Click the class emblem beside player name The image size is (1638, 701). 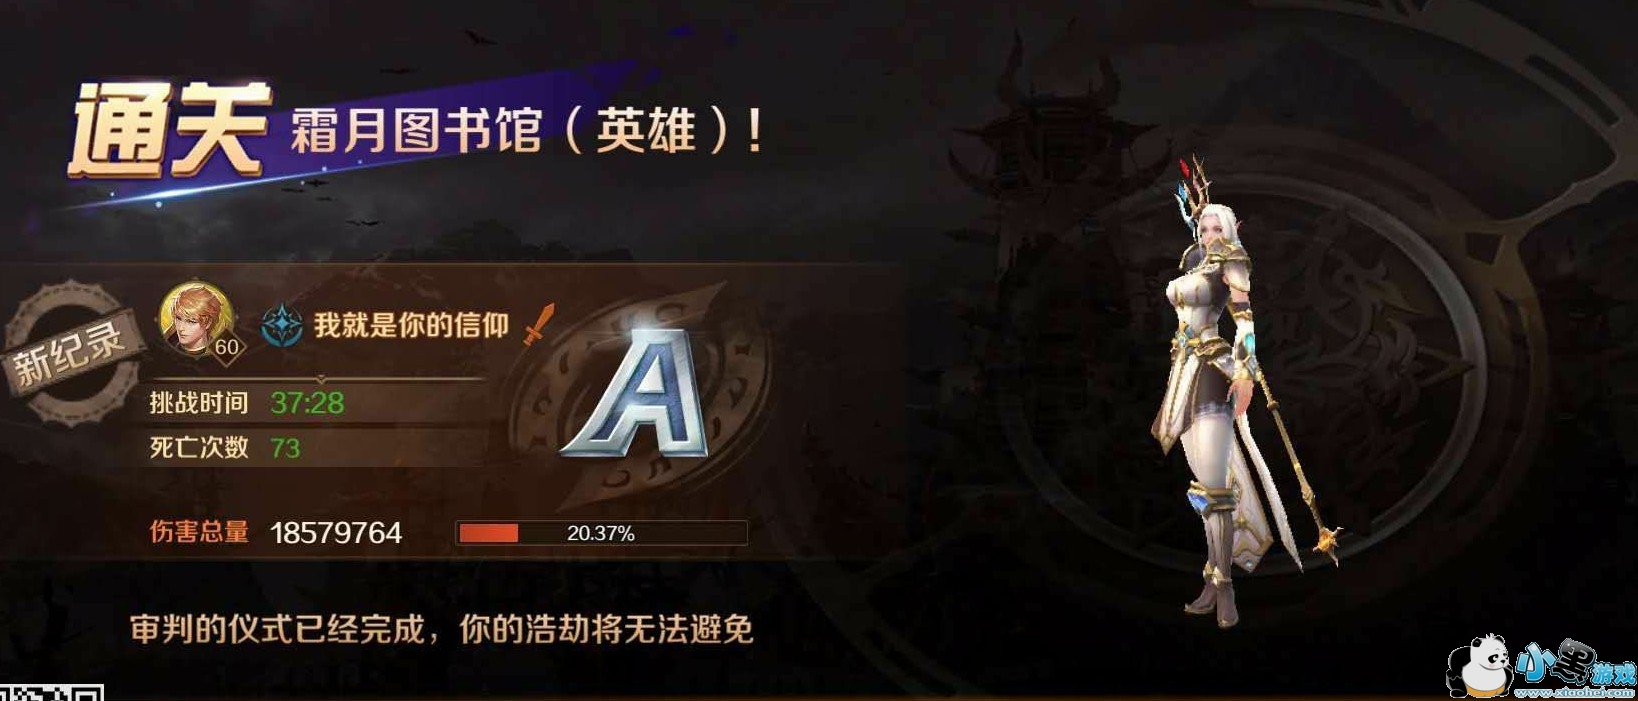click(282, 326)
